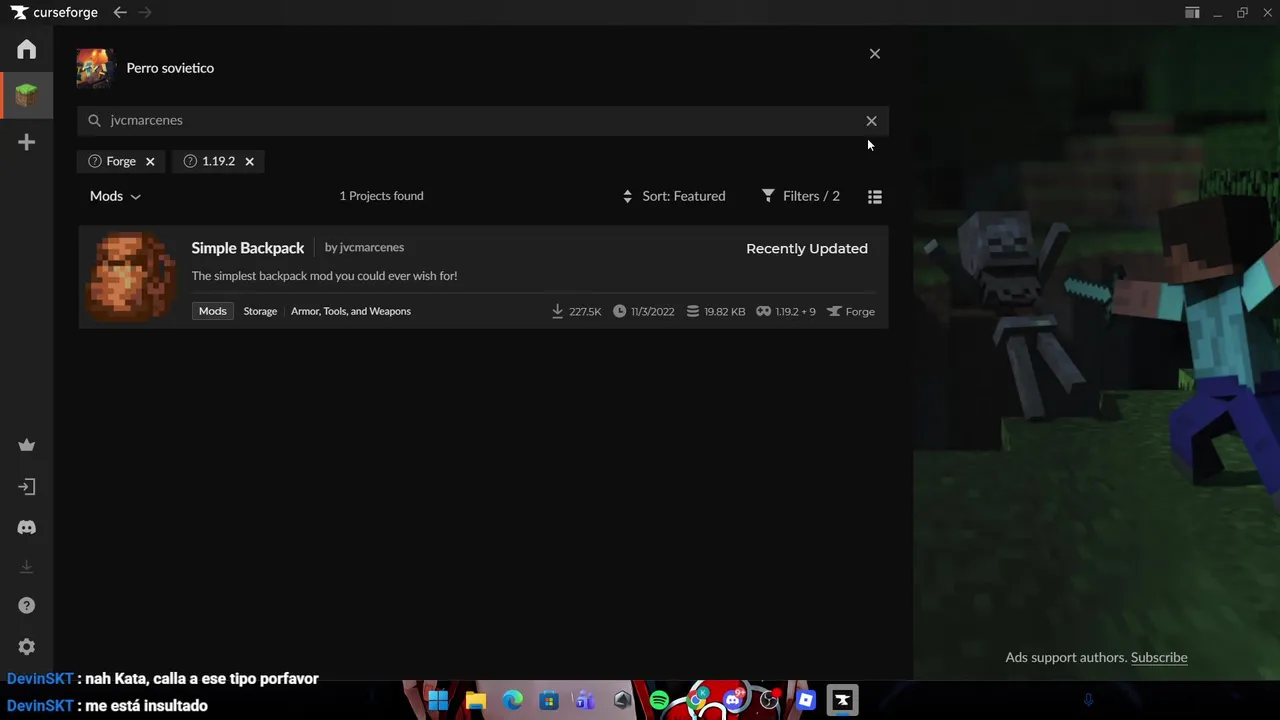
Task: Go back with the left arrow
Action: [x=120, y=12]
